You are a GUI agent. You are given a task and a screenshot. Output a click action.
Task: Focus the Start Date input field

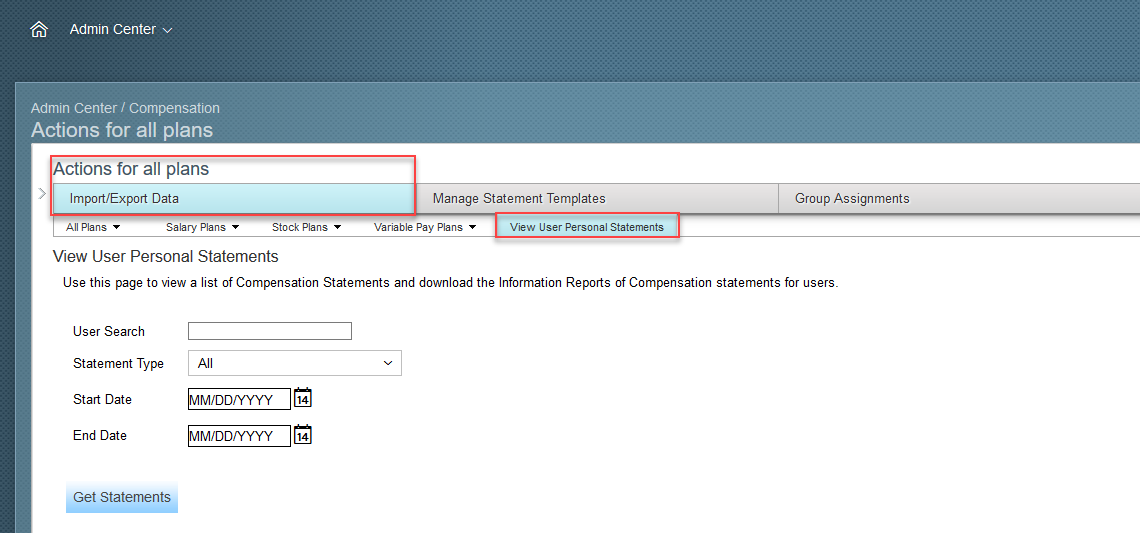click(x=239, y=398)
